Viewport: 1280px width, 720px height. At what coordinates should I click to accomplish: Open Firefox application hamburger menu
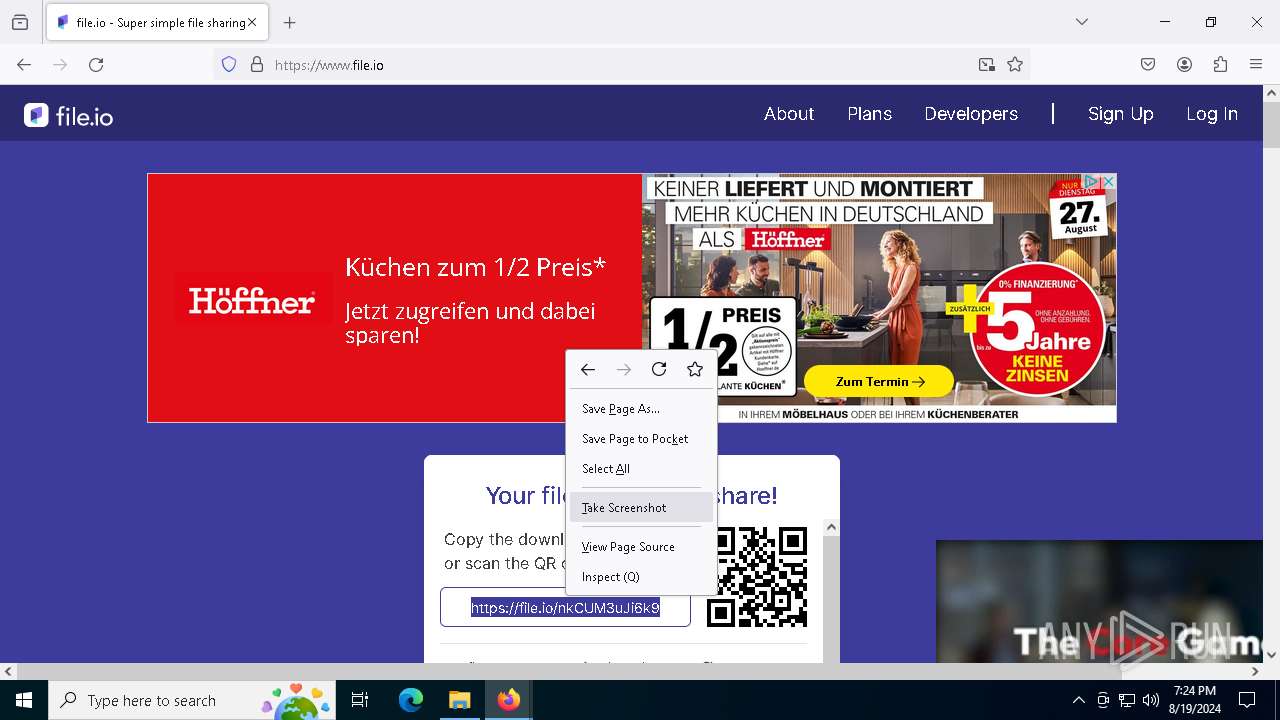(x=1256, y=65)
